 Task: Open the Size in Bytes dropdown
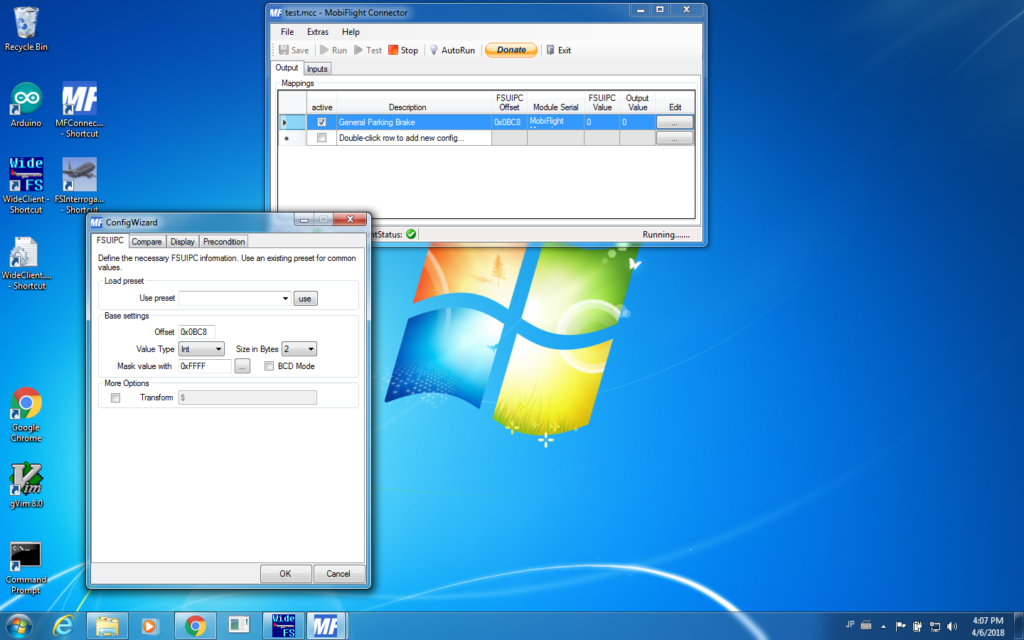310,349
